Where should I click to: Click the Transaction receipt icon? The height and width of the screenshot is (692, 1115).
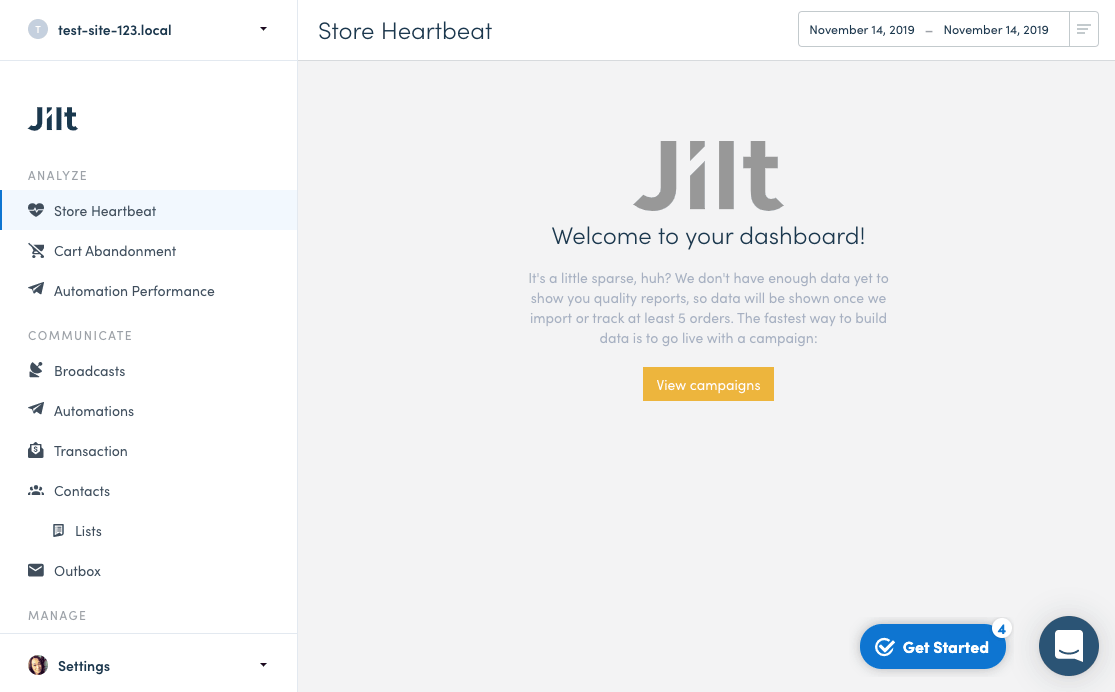[x=36, y=450]
